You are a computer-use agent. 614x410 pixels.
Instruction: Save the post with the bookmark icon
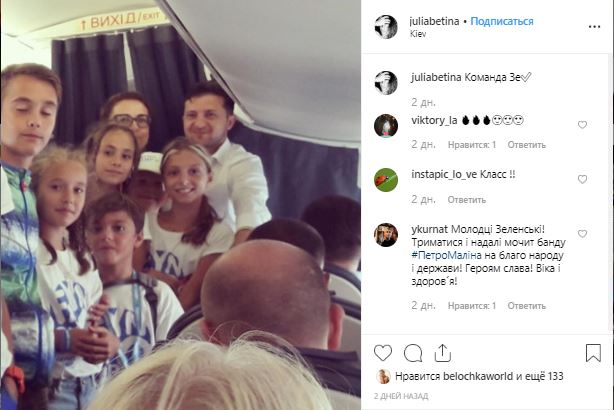(593, 353)
